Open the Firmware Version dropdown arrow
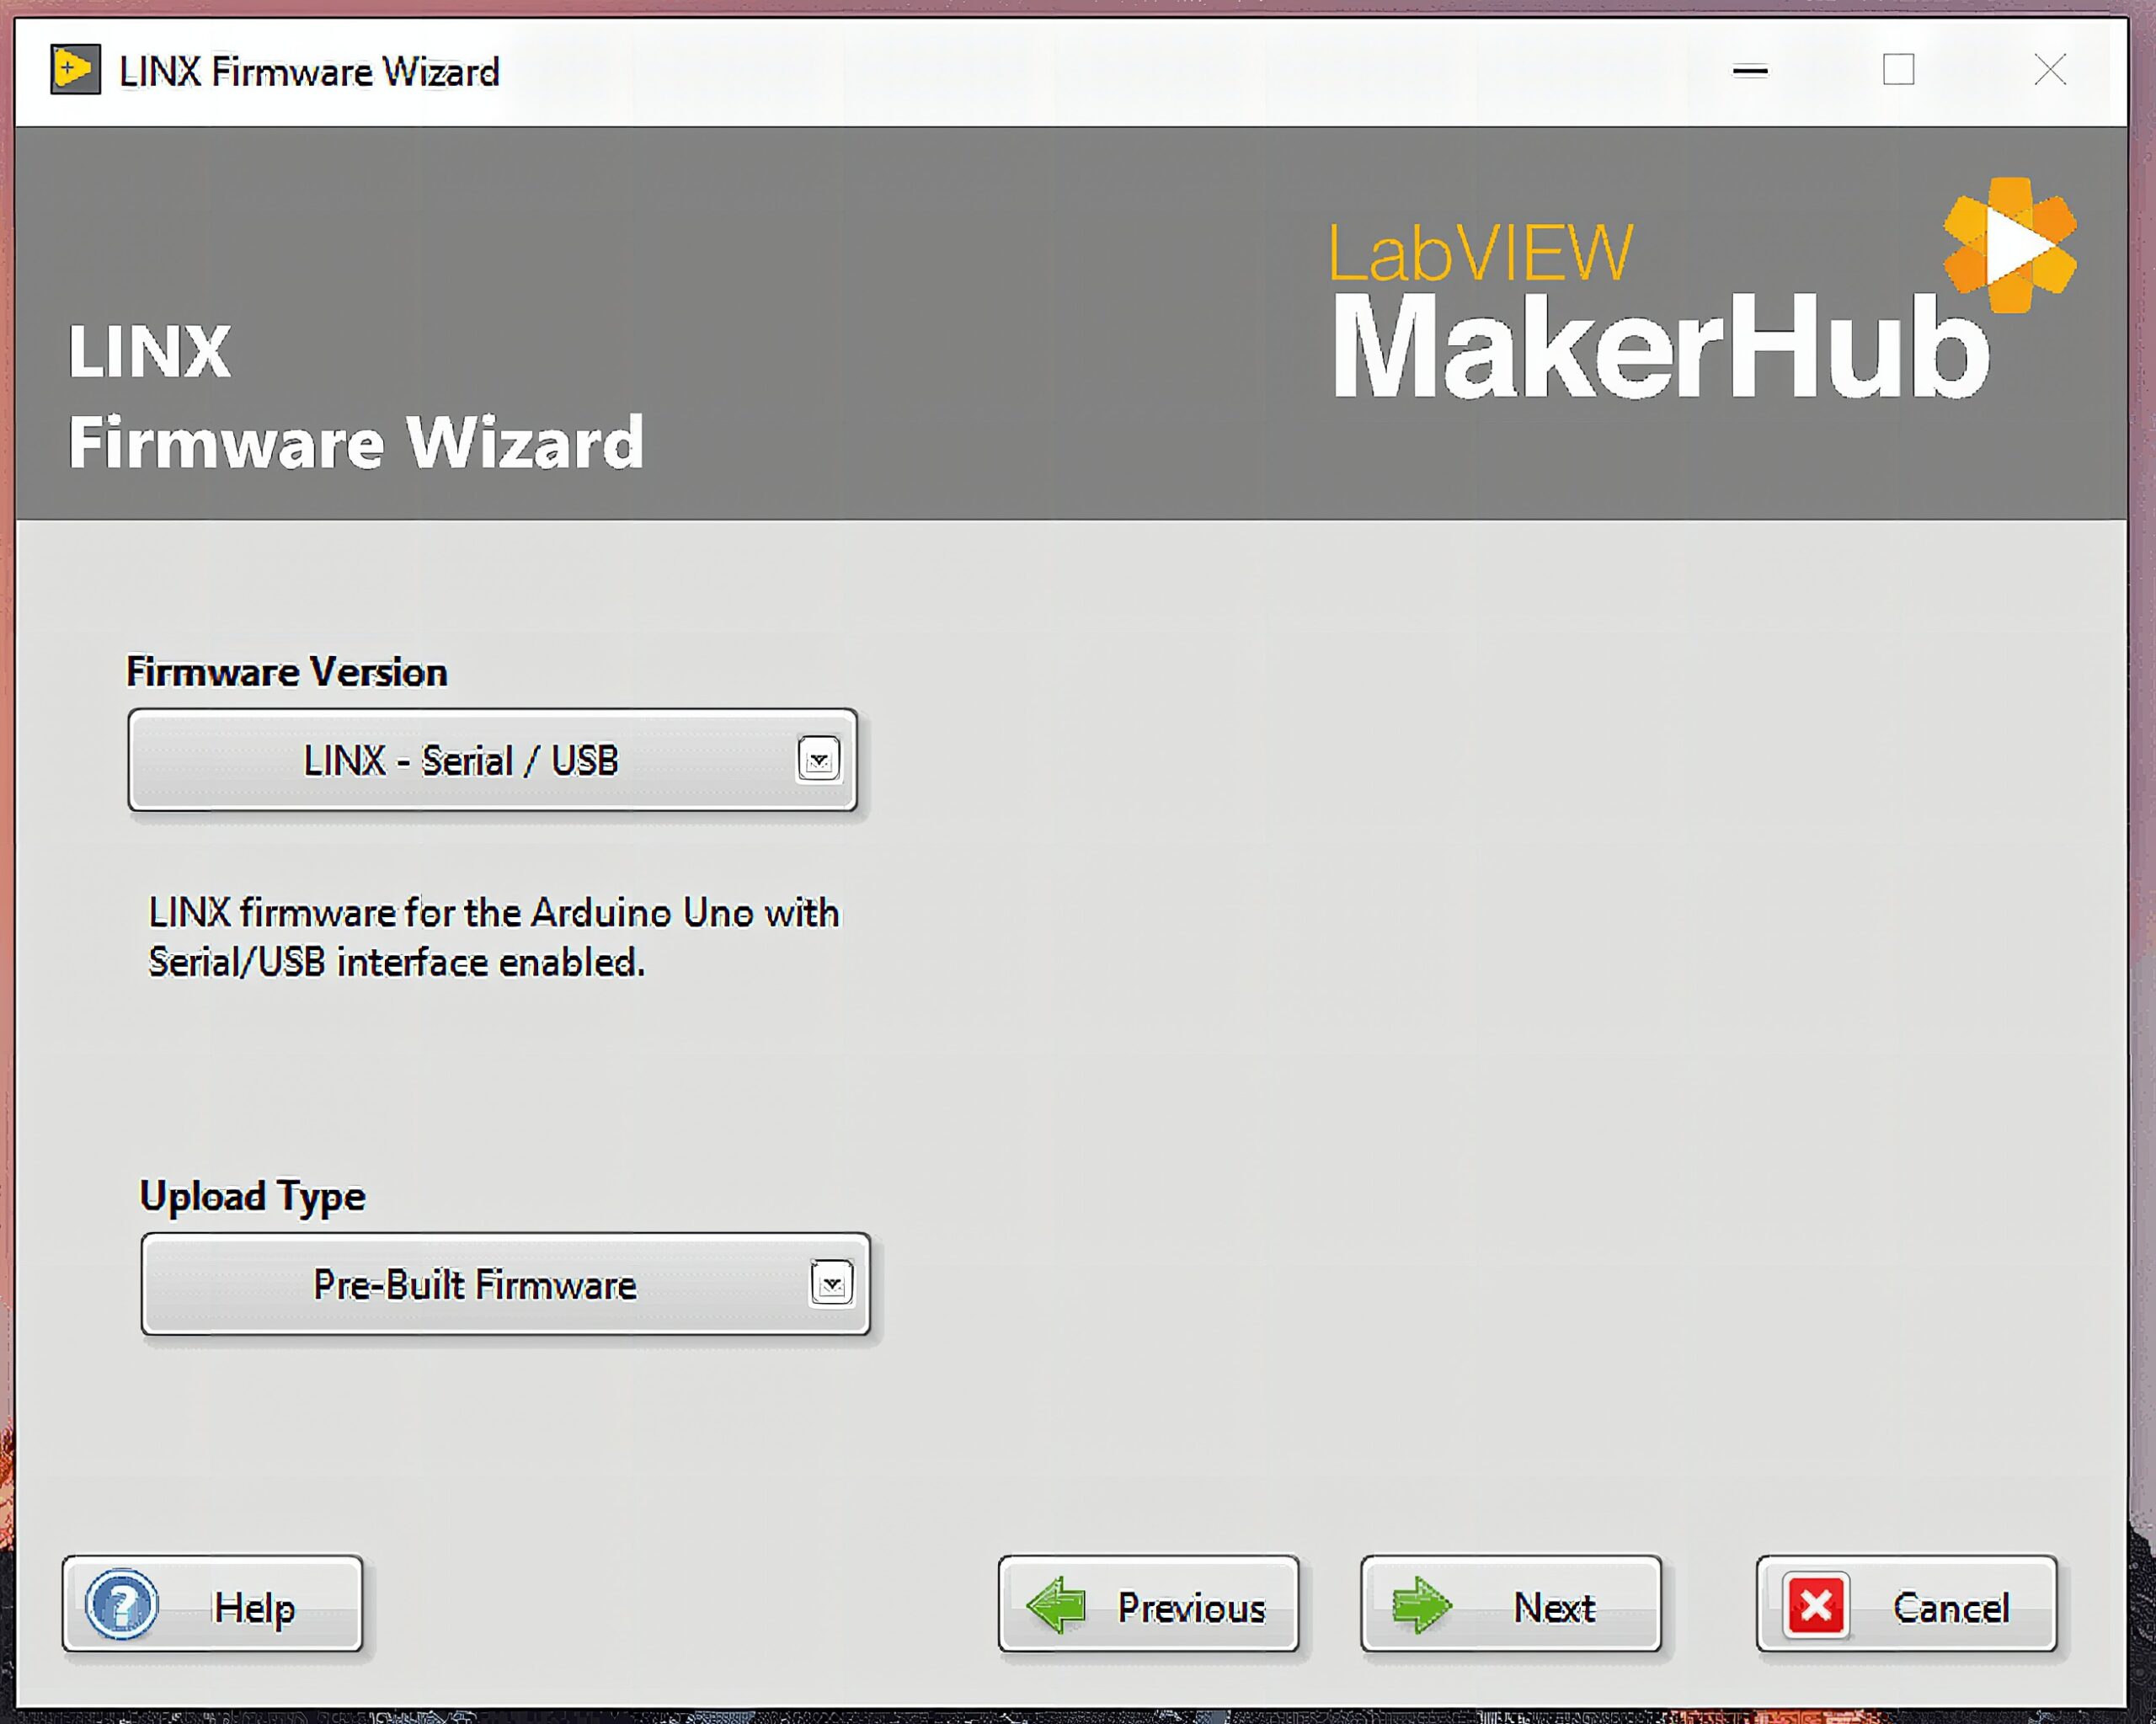Image resolution: width=2156 pixels, height=1724 pixels. click(819, 760)
